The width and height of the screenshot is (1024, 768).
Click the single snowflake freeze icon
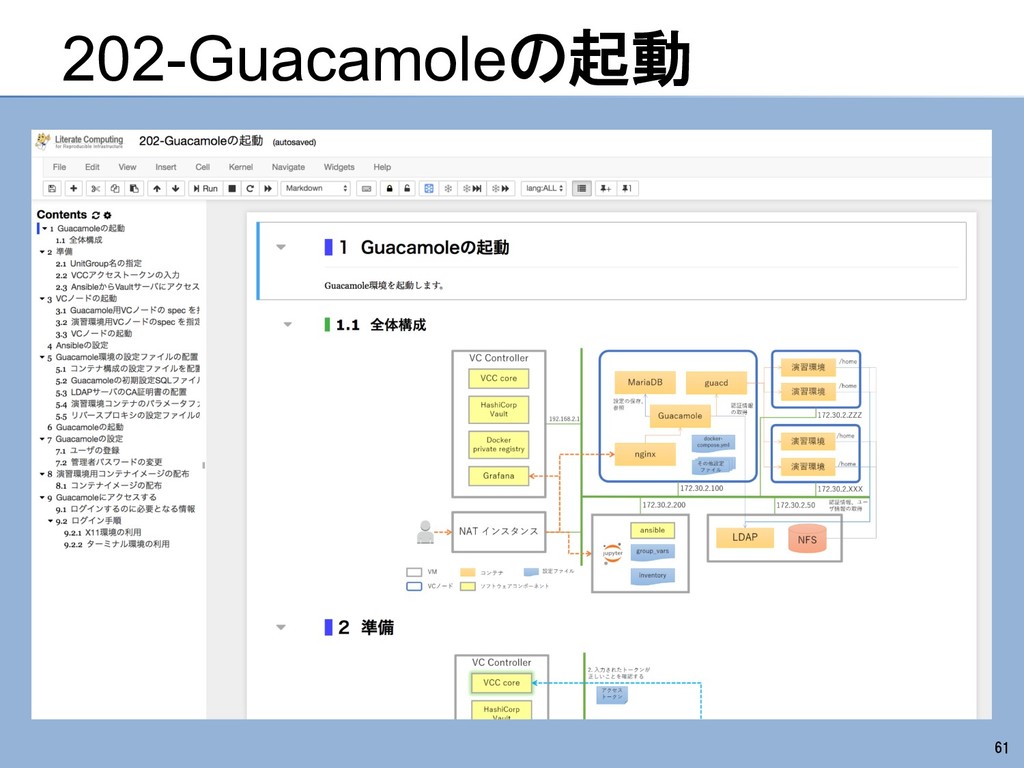pyautogui.click(x=448, y=189)
